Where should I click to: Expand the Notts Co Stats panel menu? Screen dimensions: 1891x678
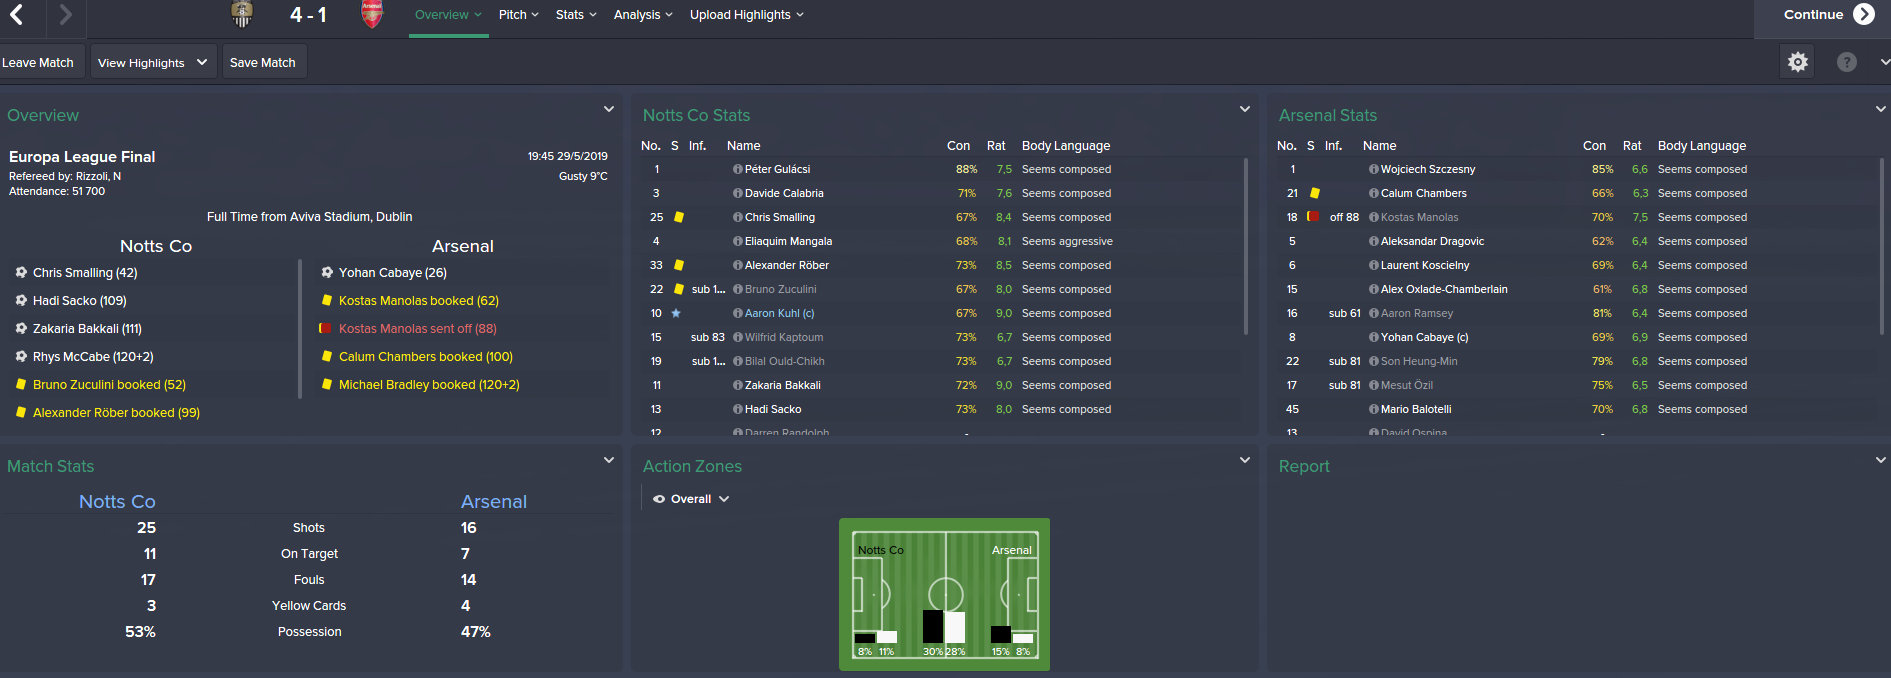pos(1245,109)
